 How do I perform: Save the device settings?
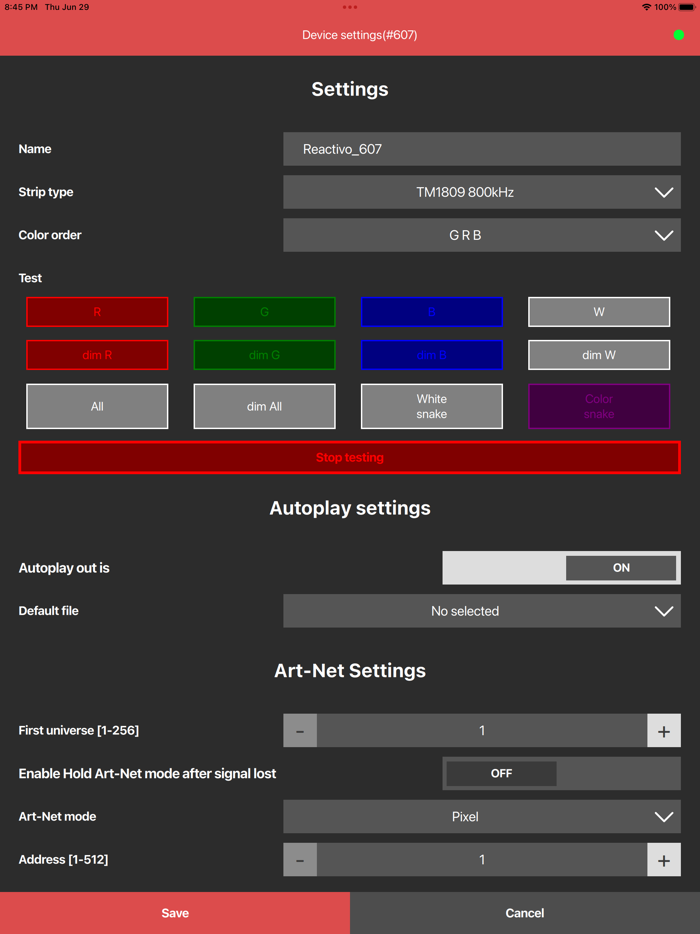pyautogui.click(x=175, y=913)
